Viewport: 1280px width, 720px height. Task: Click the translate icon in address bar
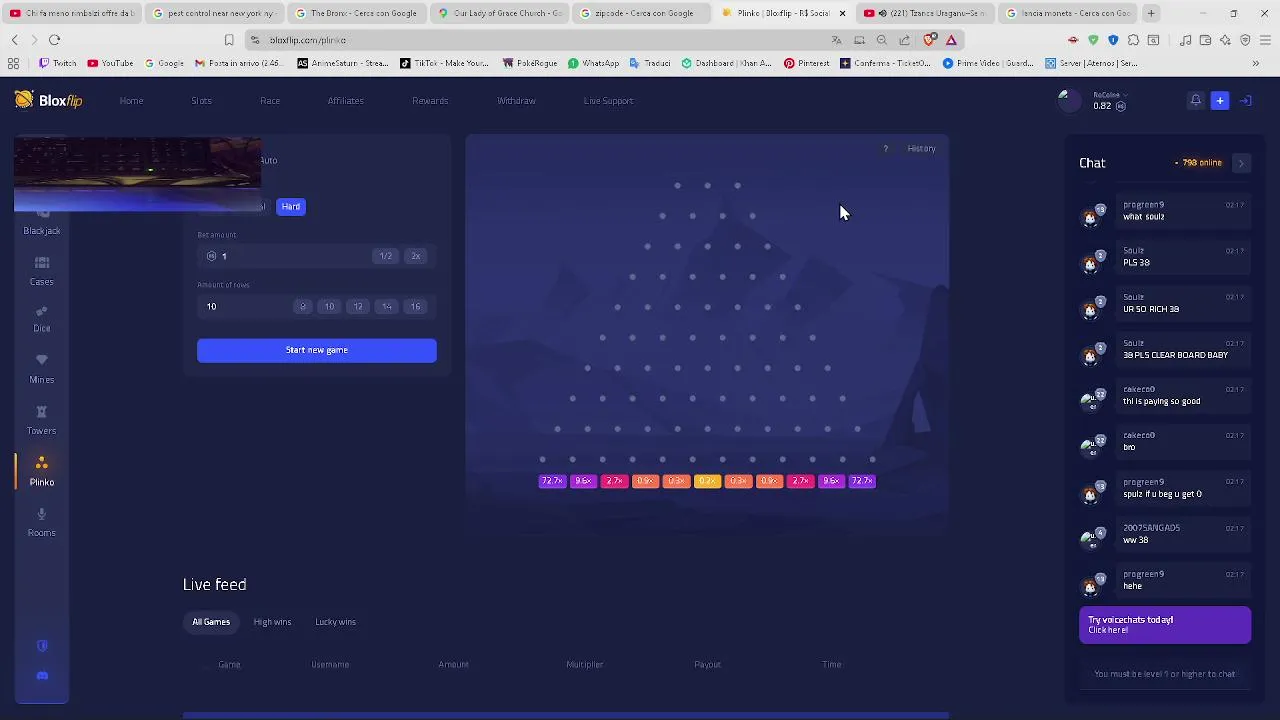(837, 40)
